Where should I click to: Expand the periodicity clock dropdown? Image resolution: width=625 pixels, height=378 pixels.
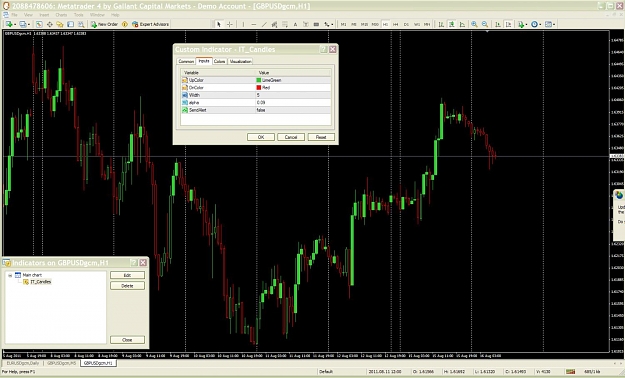pyautogui.click(x=540, y=25)
